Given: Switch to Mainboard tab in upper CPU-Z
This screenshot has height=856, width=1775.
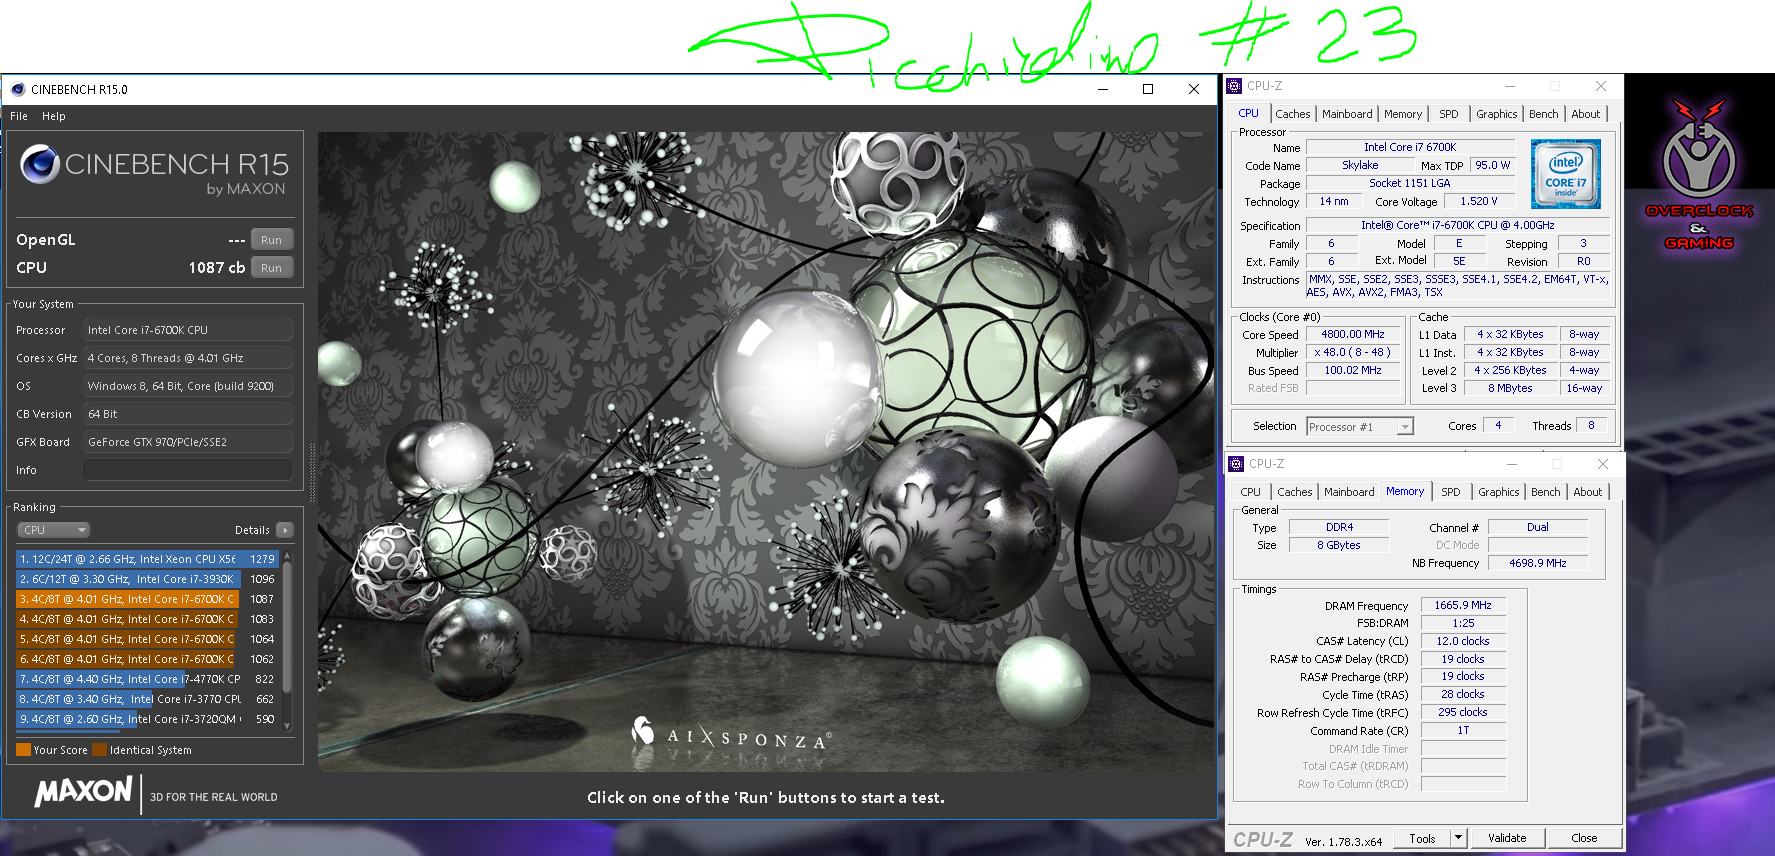Looking at the screenshot, I should tap(1347, 114).
